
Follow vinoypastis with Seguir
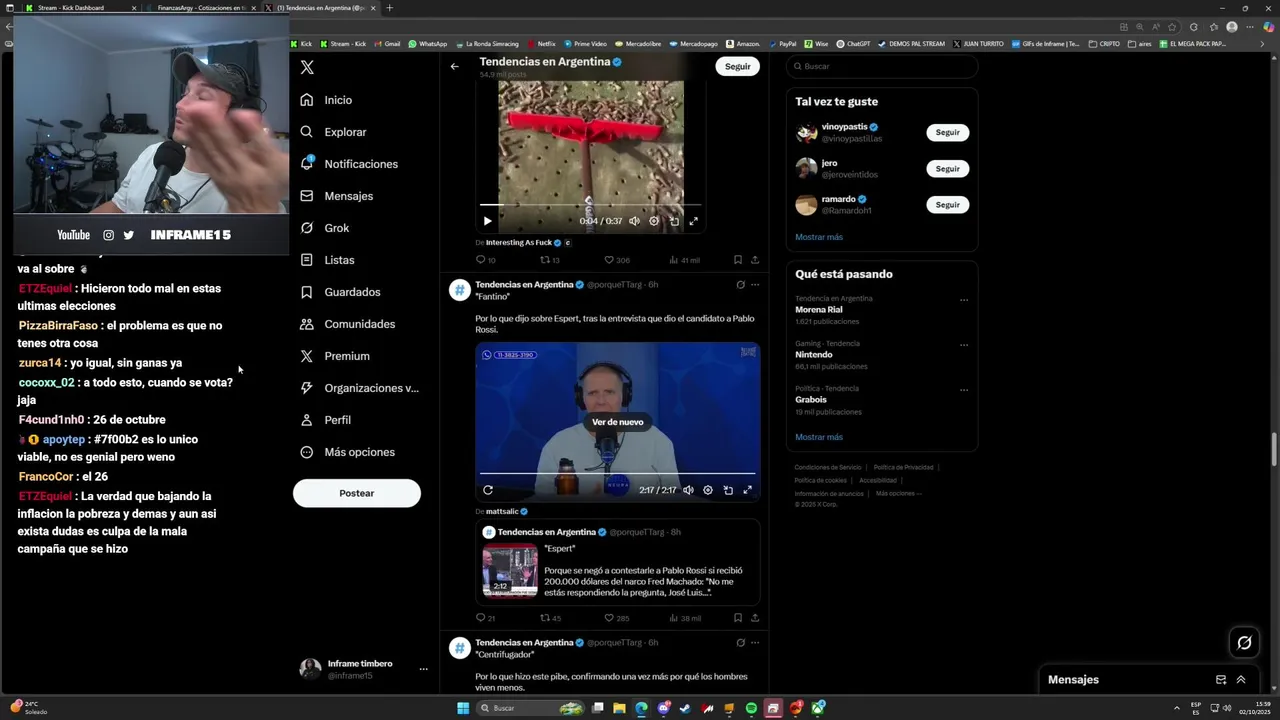947,132
